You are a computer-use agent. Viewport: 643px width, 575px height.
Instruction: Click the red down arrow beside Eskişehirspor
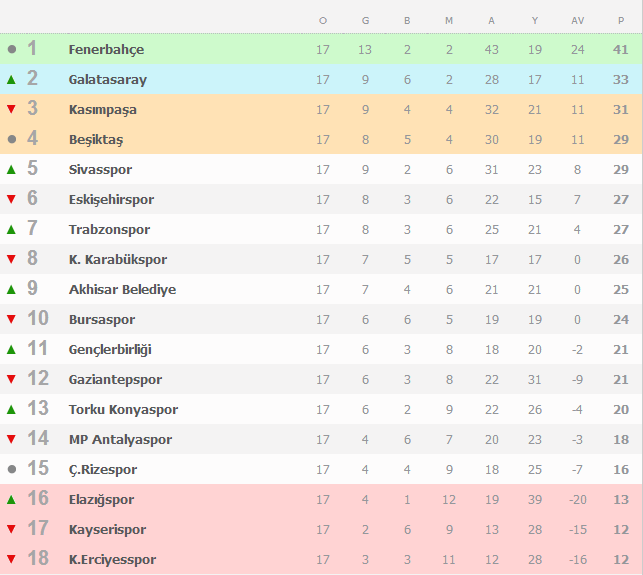click(x=11, y=199)
